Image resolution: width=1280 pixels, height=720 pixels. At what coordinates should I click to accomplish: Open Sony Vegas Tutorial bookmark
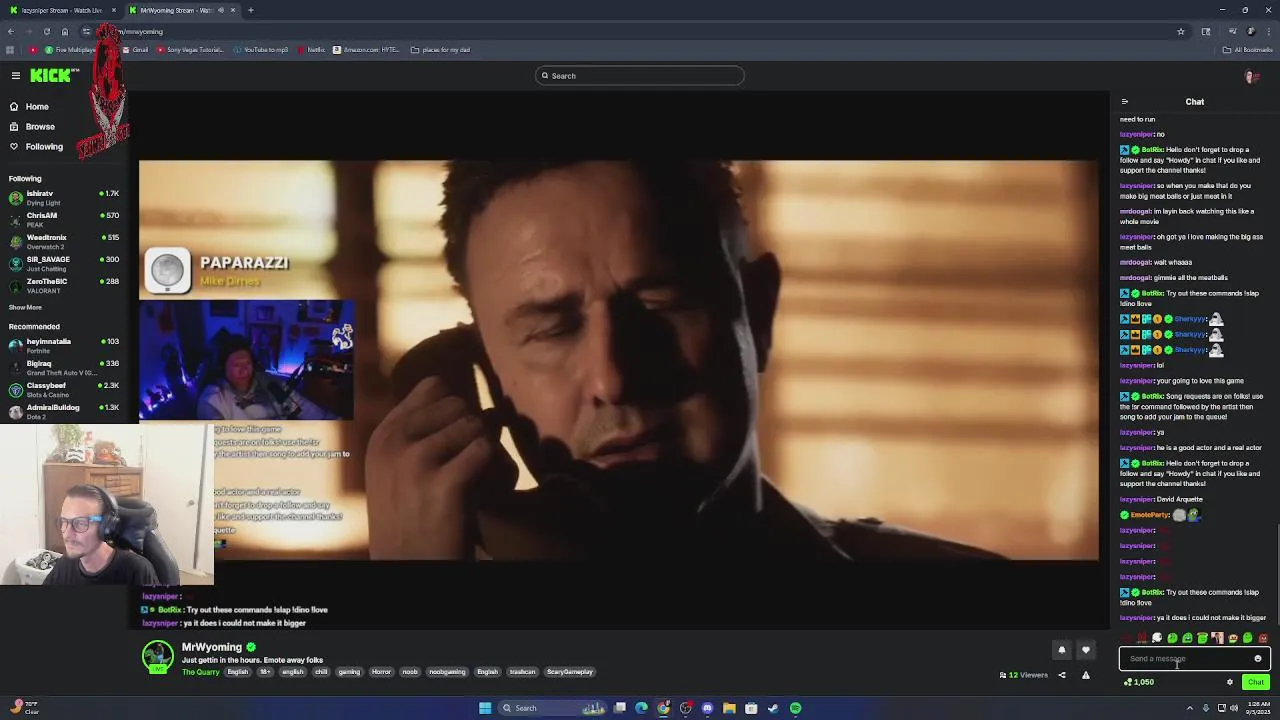190,50
